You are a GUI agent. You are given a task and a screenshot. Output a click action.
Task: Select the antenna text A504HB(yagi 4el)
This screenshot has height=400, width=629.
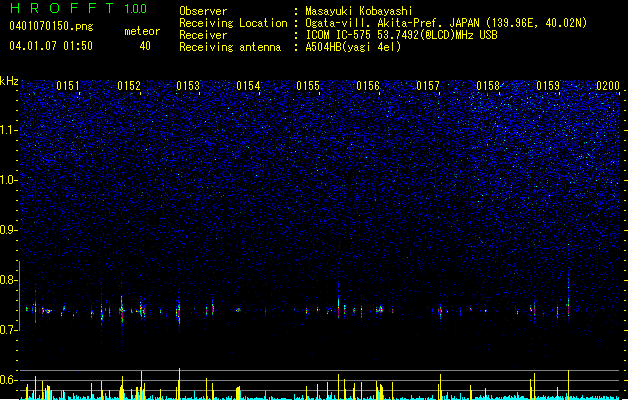click(x=353, y=47)
